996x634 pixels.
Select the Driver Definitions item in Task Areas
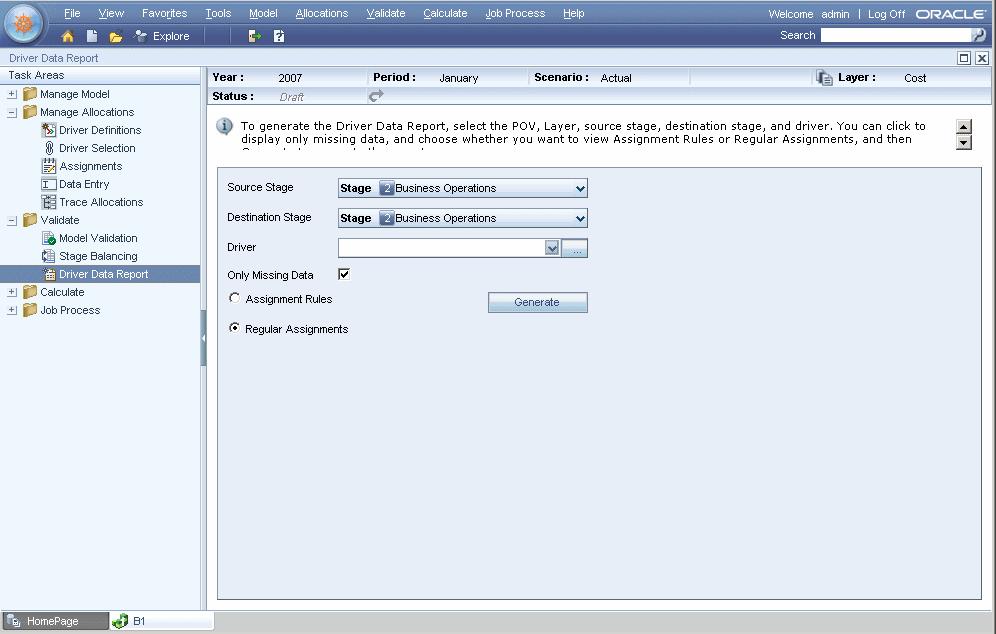click(x=102, y=130)
